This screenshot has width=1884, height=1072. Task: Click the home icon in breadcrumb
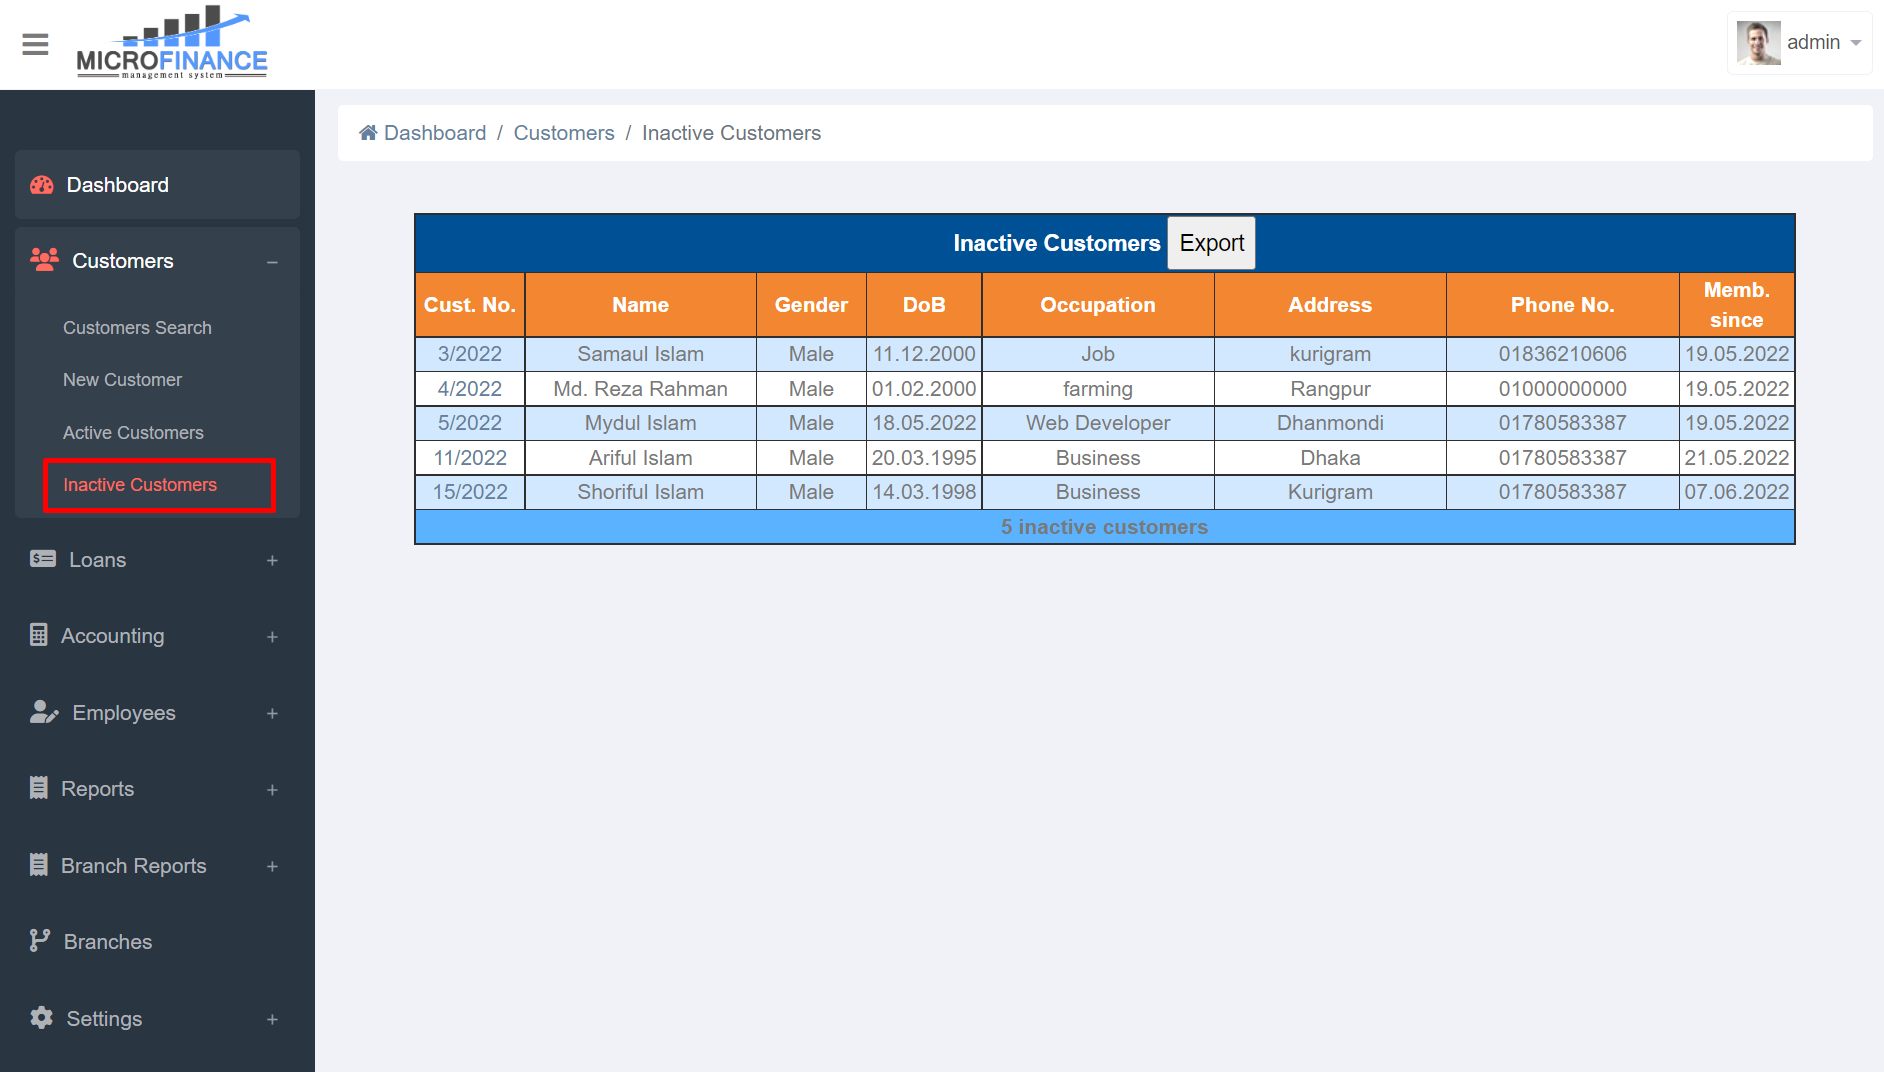368,133
